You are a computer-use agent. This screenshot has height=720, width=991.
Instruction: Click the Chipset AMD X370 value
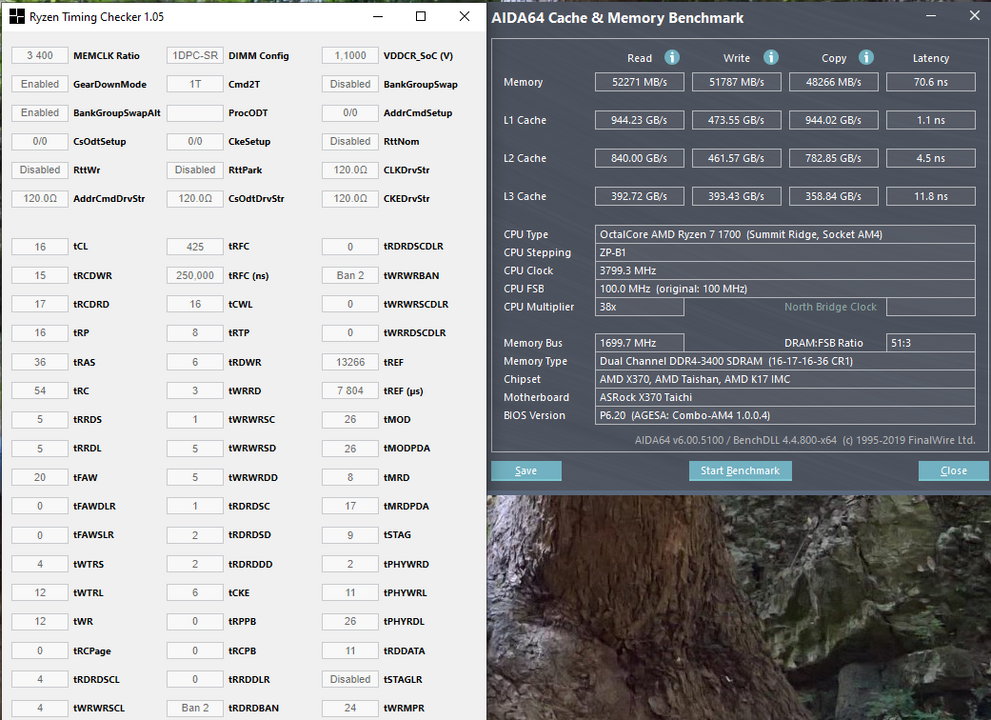click(785, 379)
